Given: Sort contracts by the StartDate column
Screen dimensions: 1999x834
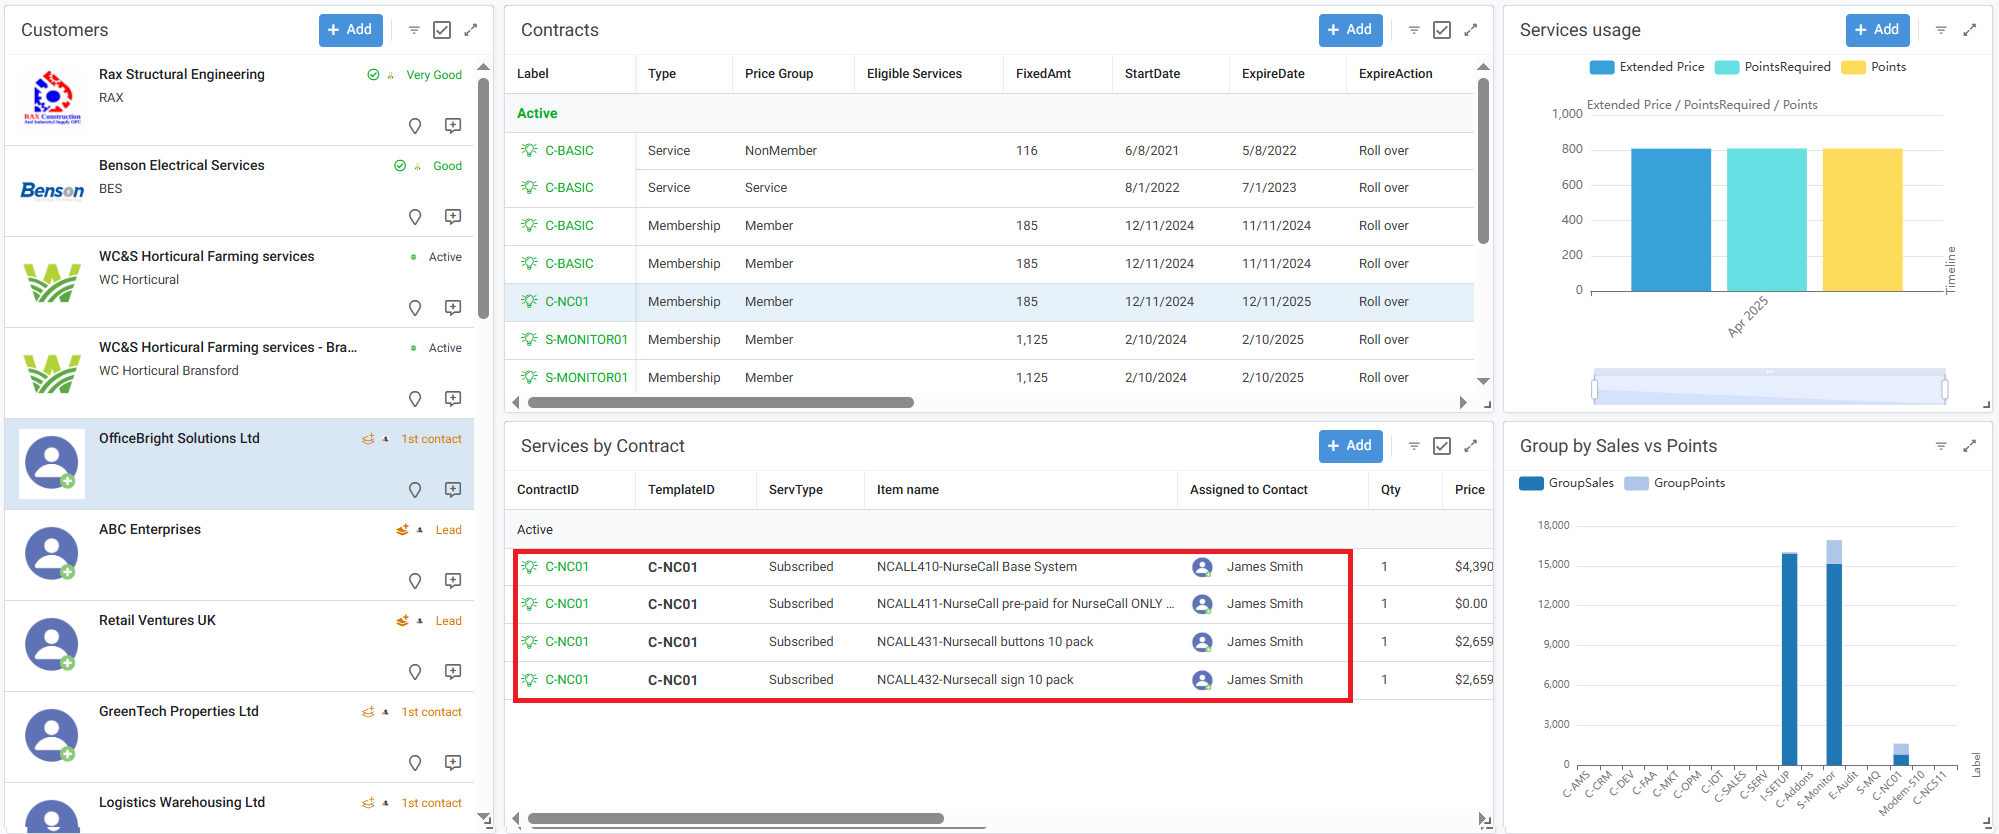Looking at the screenshot, I should [x=1152, y=74].
